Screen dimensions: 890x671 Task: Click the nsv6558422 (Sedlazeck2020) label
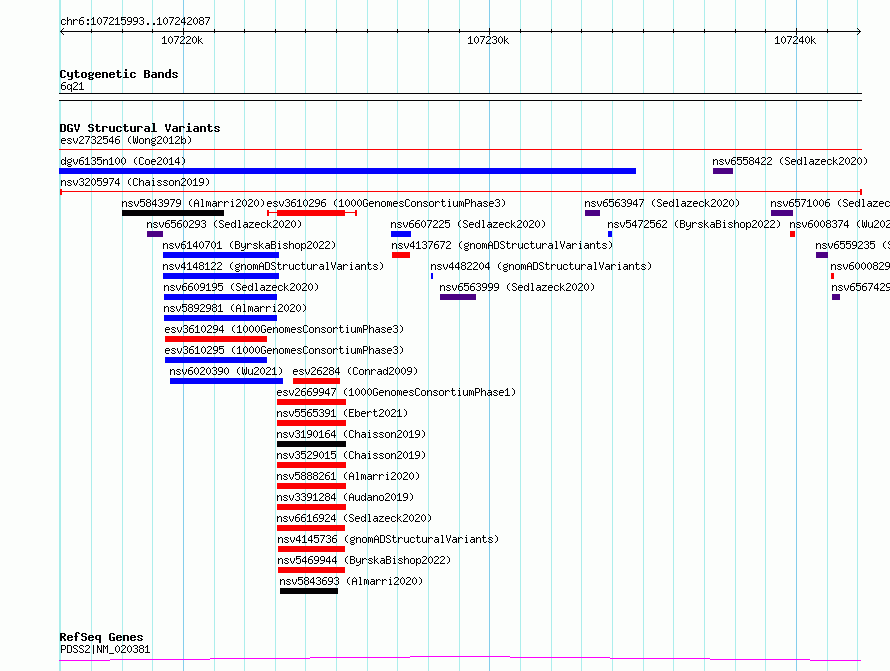[790, 161]
